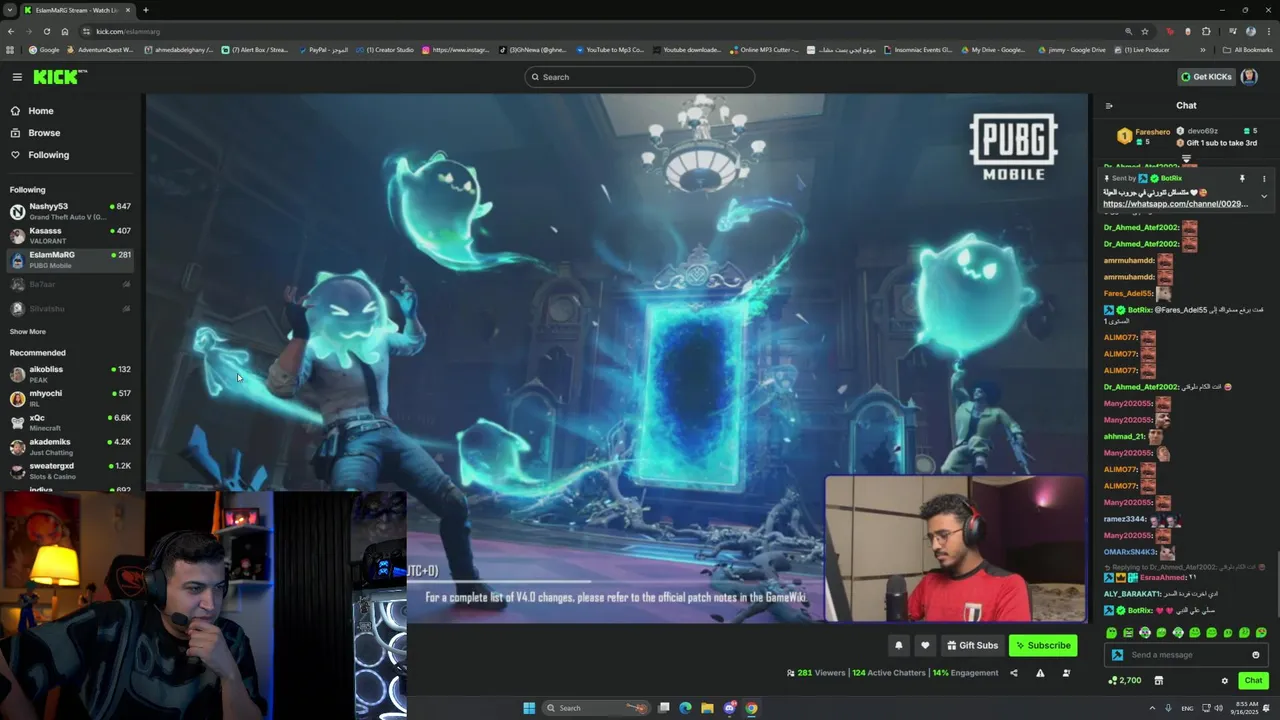Click Fareshero on the gift leaderboard
The width and height of the screenshot is (1280, 720).
click(x=1152, y=132)
